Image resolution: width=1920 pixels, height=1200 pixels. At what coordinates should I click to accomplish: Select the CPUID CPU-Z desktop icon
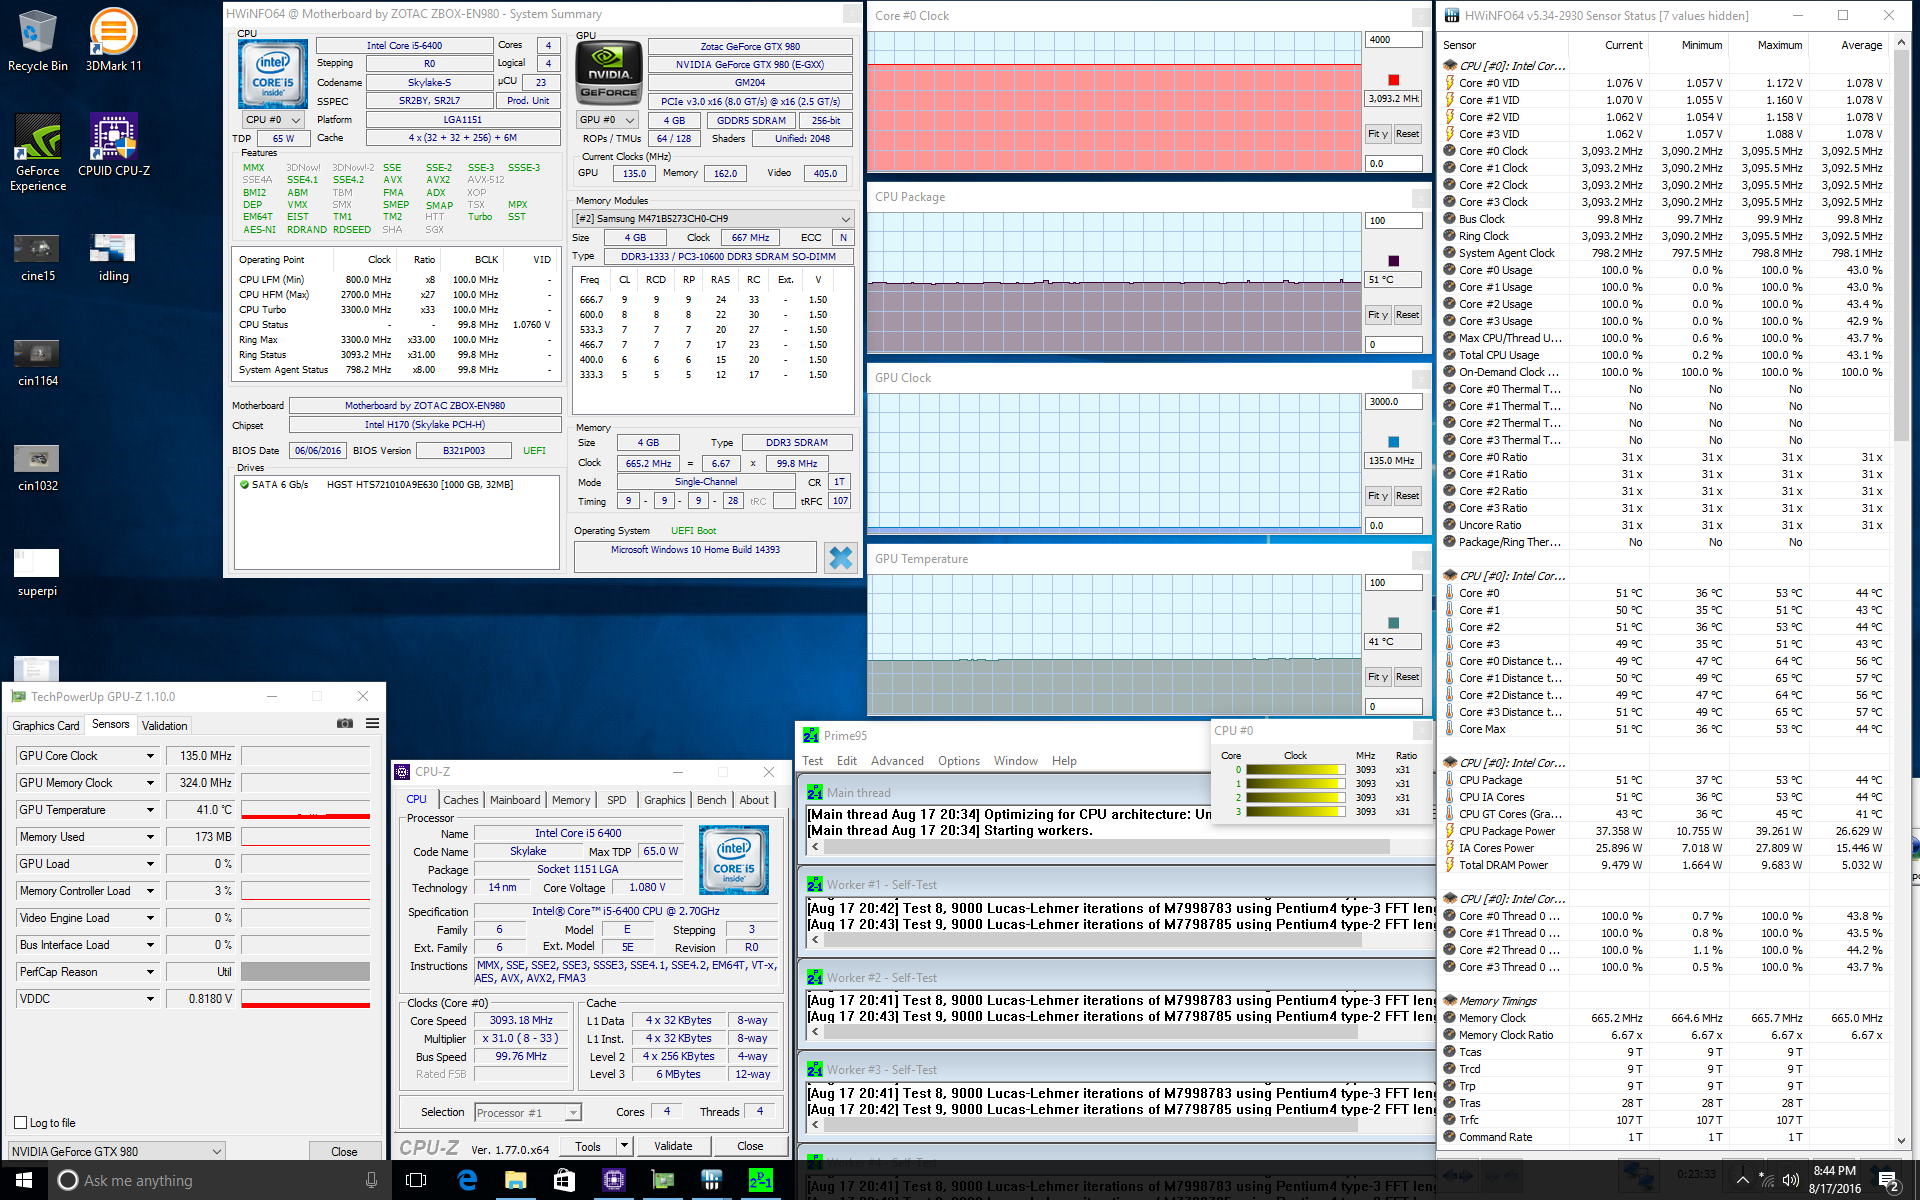pos(114,145)
